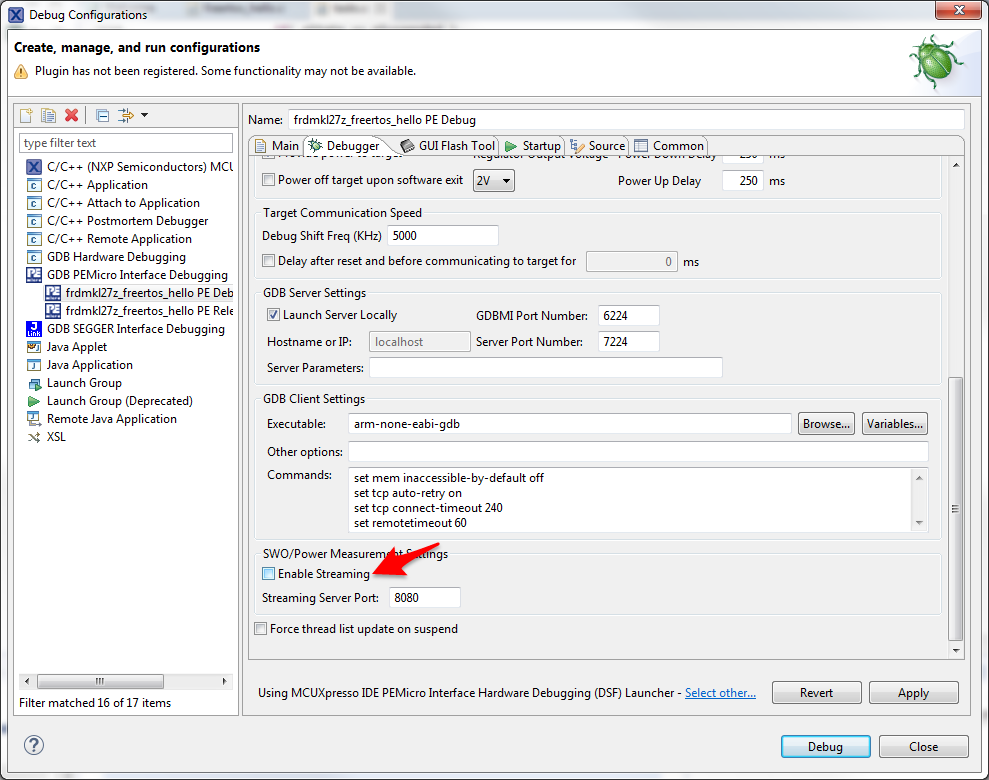Viewport: 989px width, 780px height.
Task: Click the C/C++ Application tree icon
Action: click(x=34, y=185)
